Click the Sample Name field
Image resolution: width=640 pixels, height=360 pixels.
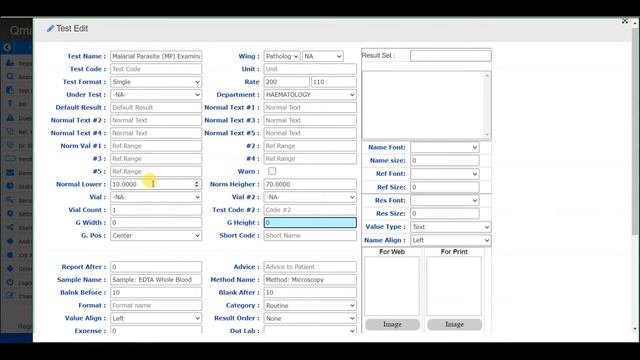[156, 280]
